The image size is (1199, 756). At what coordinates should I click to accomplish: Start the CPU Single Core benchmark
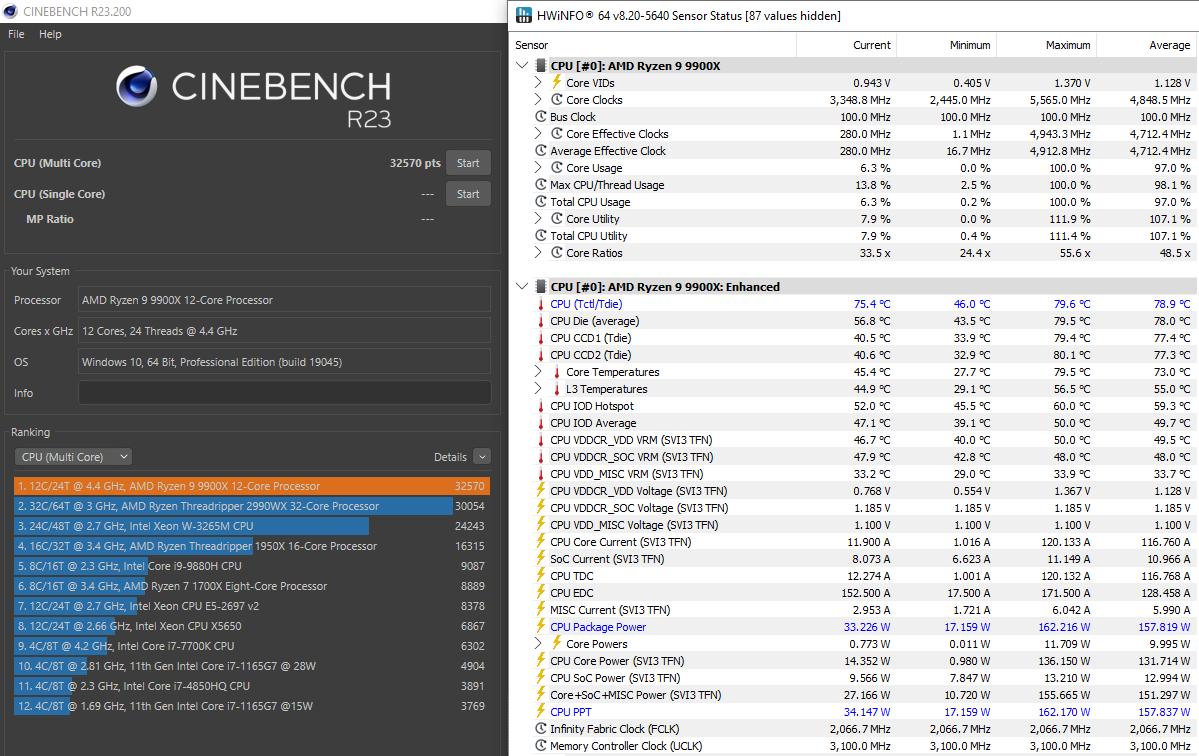point(468,194)
